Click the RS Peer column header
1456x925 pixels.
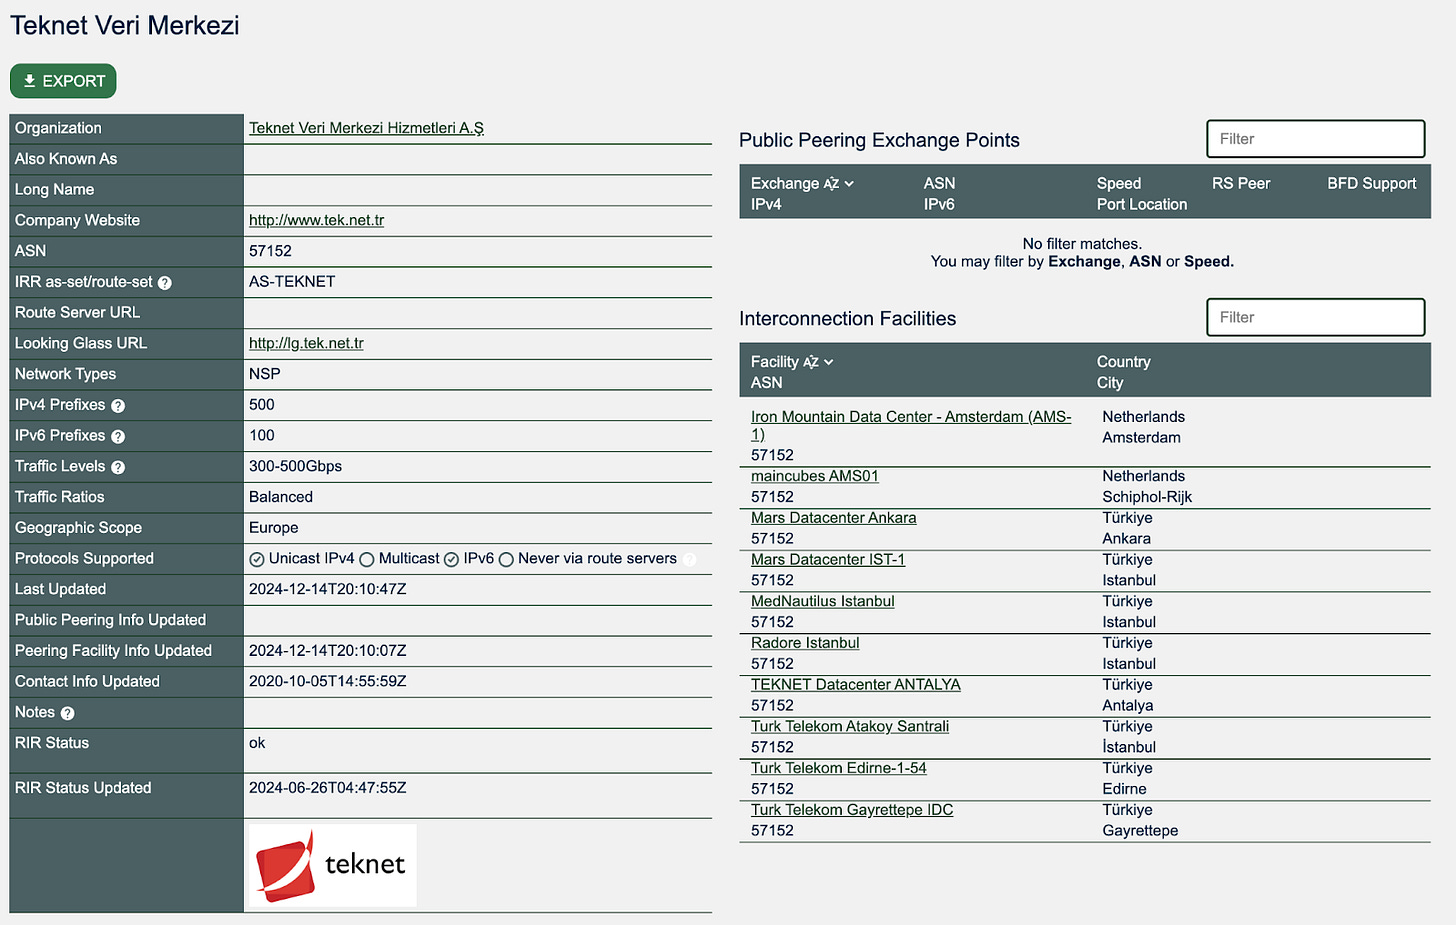tap(1241, 184)
